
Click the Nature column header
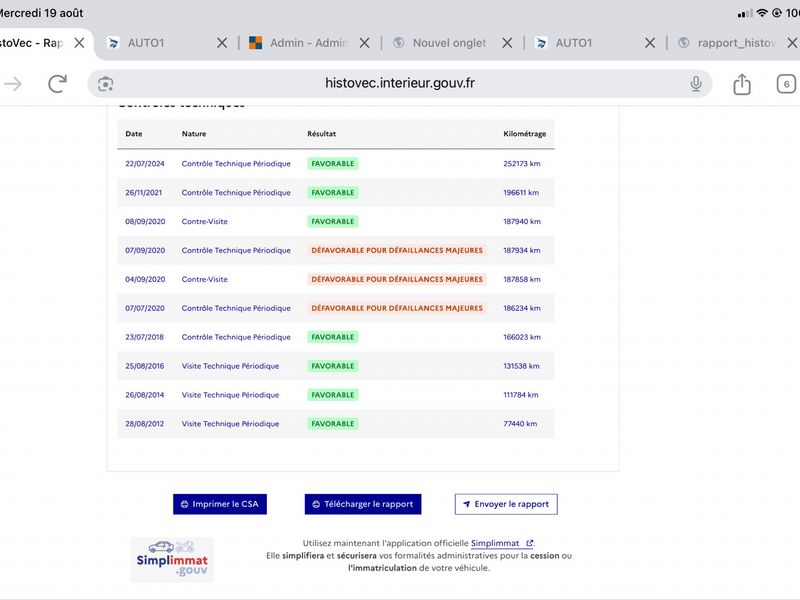pos(194,134)
